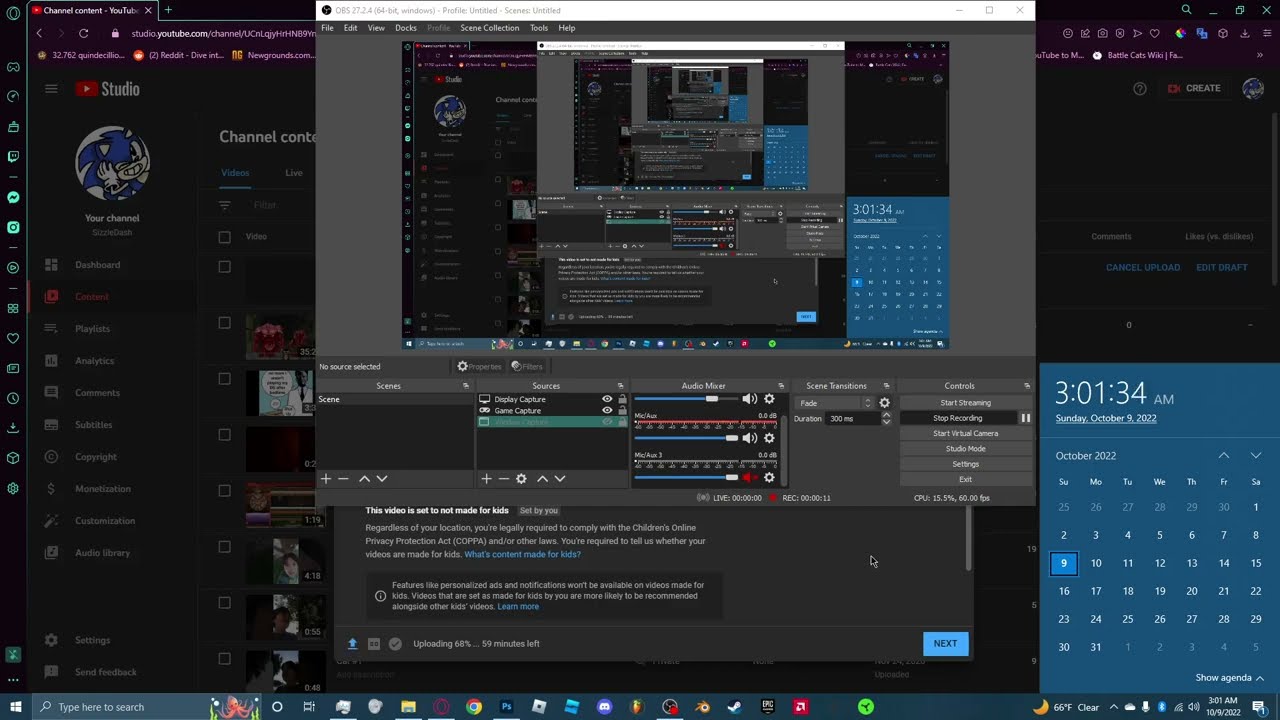Hide the Game Capture source
This screenshot has height=720, width=1280.
click(x=607, y=410)
